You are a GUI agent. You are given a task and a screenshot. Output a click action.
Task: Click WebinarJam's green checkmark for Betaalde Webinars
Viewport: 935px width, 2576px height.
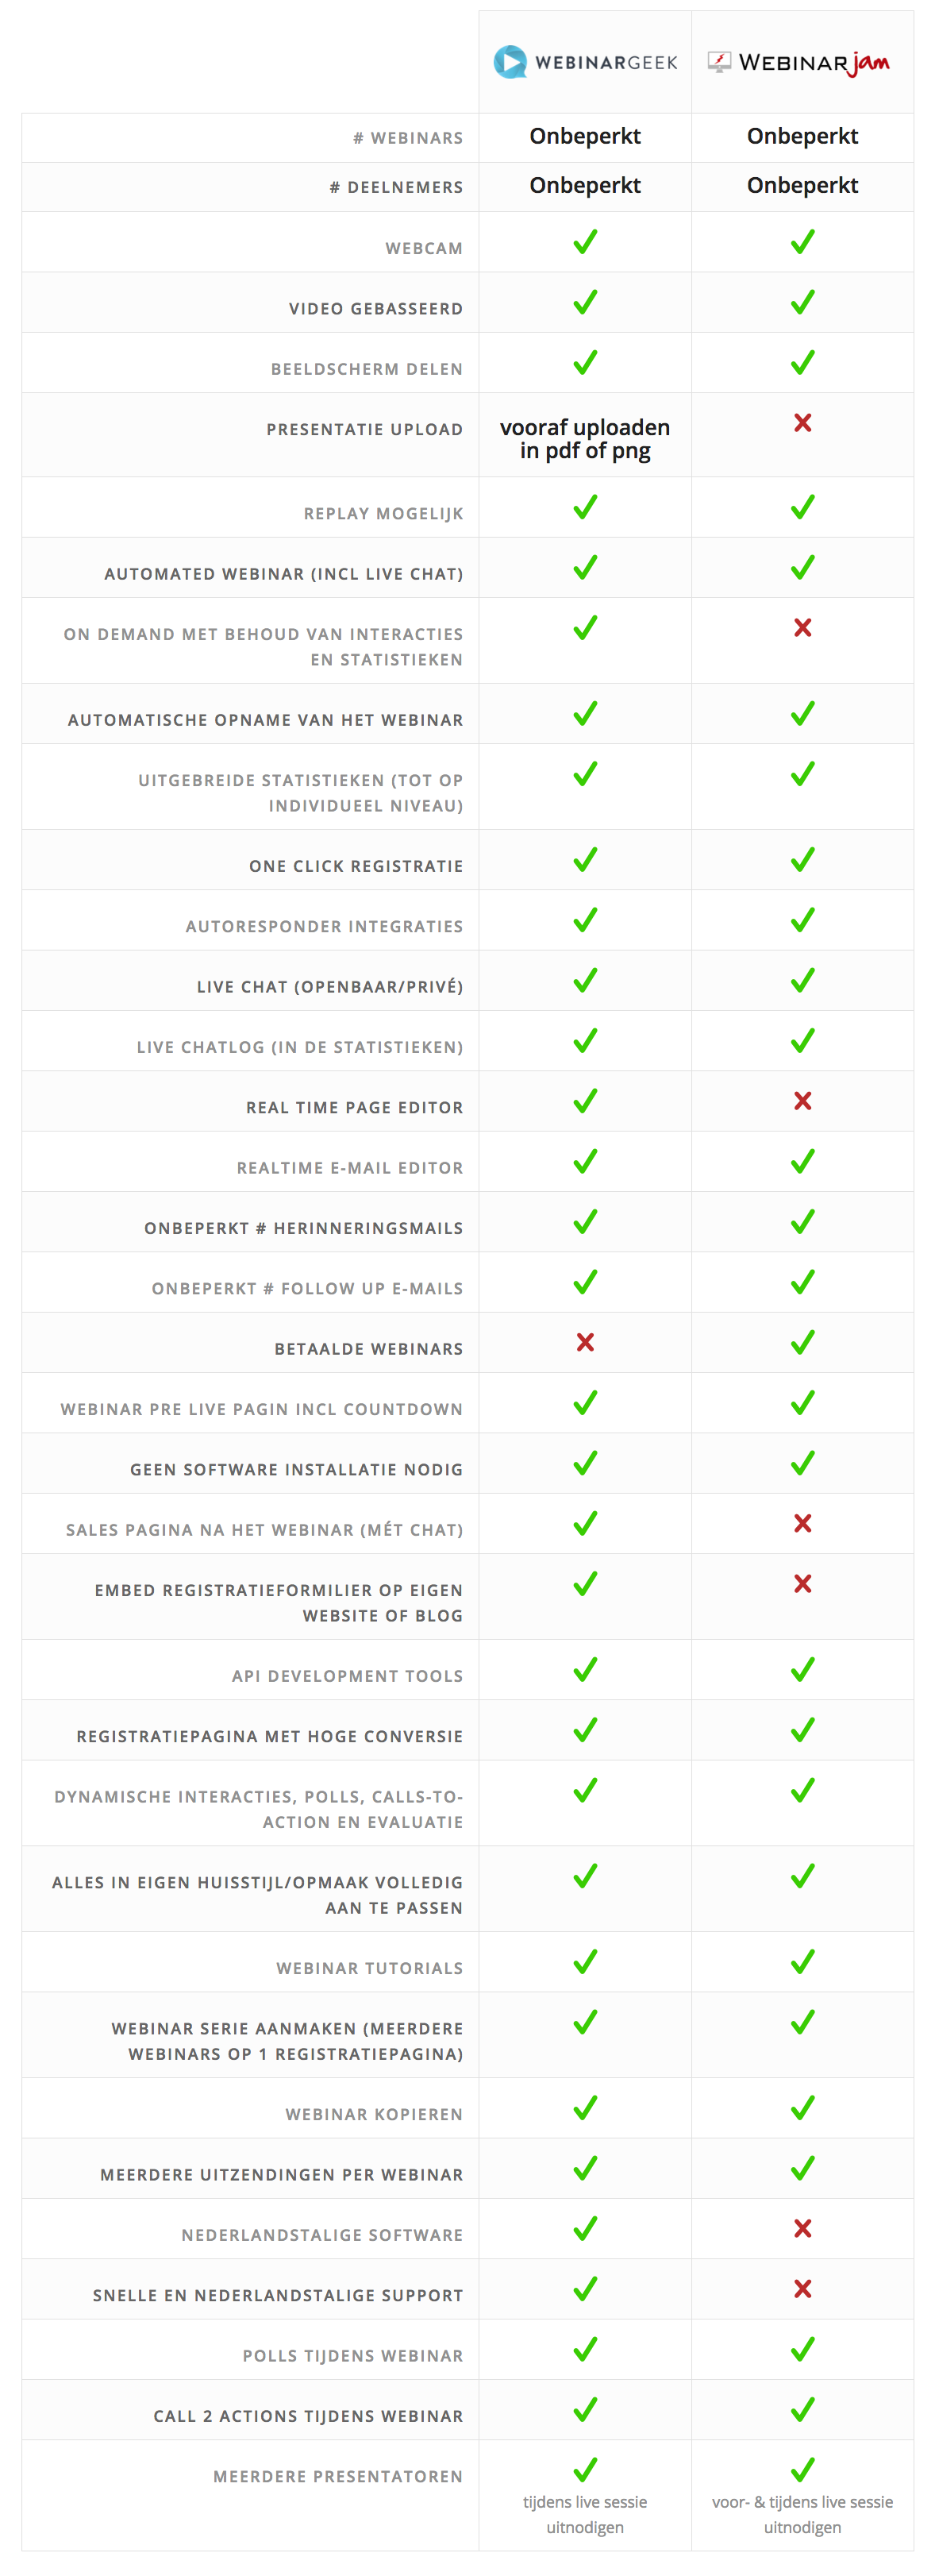[802, 1342]
